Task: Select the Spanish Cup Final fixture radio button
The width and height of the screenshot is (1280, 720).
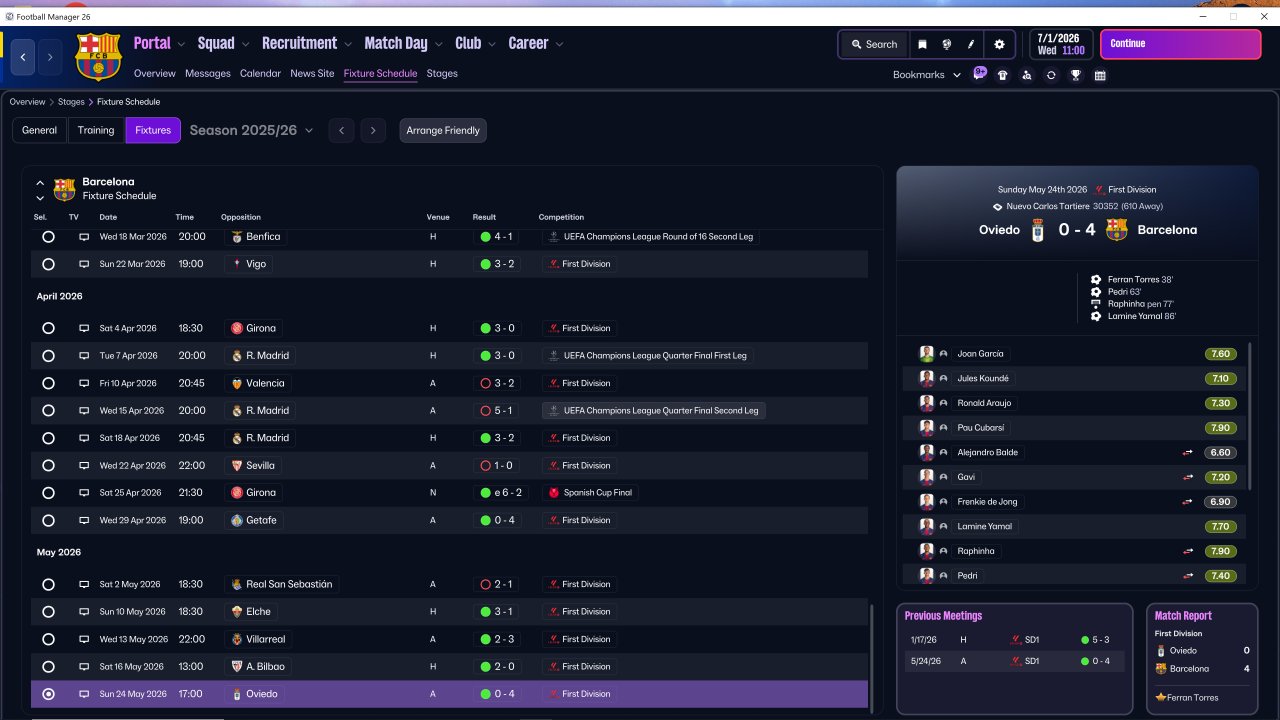Action: click(48, 493)
